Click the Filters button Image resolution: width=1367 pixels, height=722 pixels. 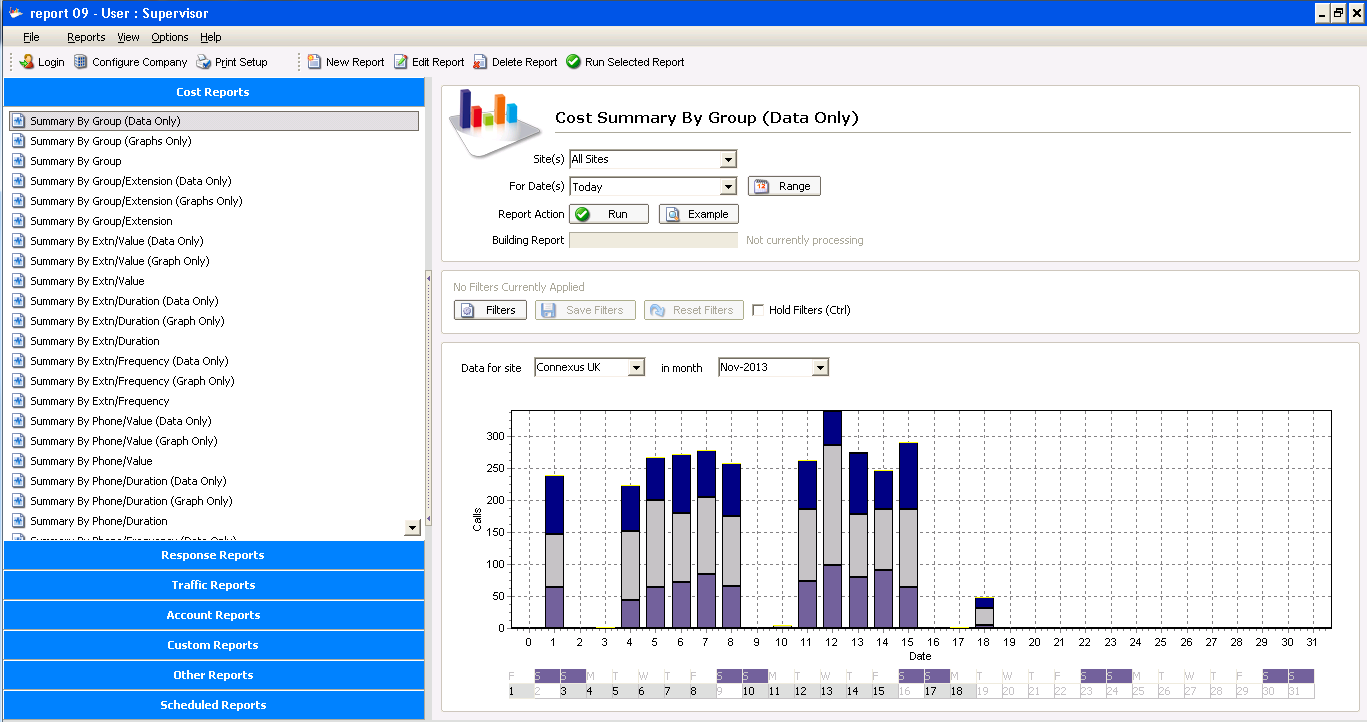[x=490, y=310]
